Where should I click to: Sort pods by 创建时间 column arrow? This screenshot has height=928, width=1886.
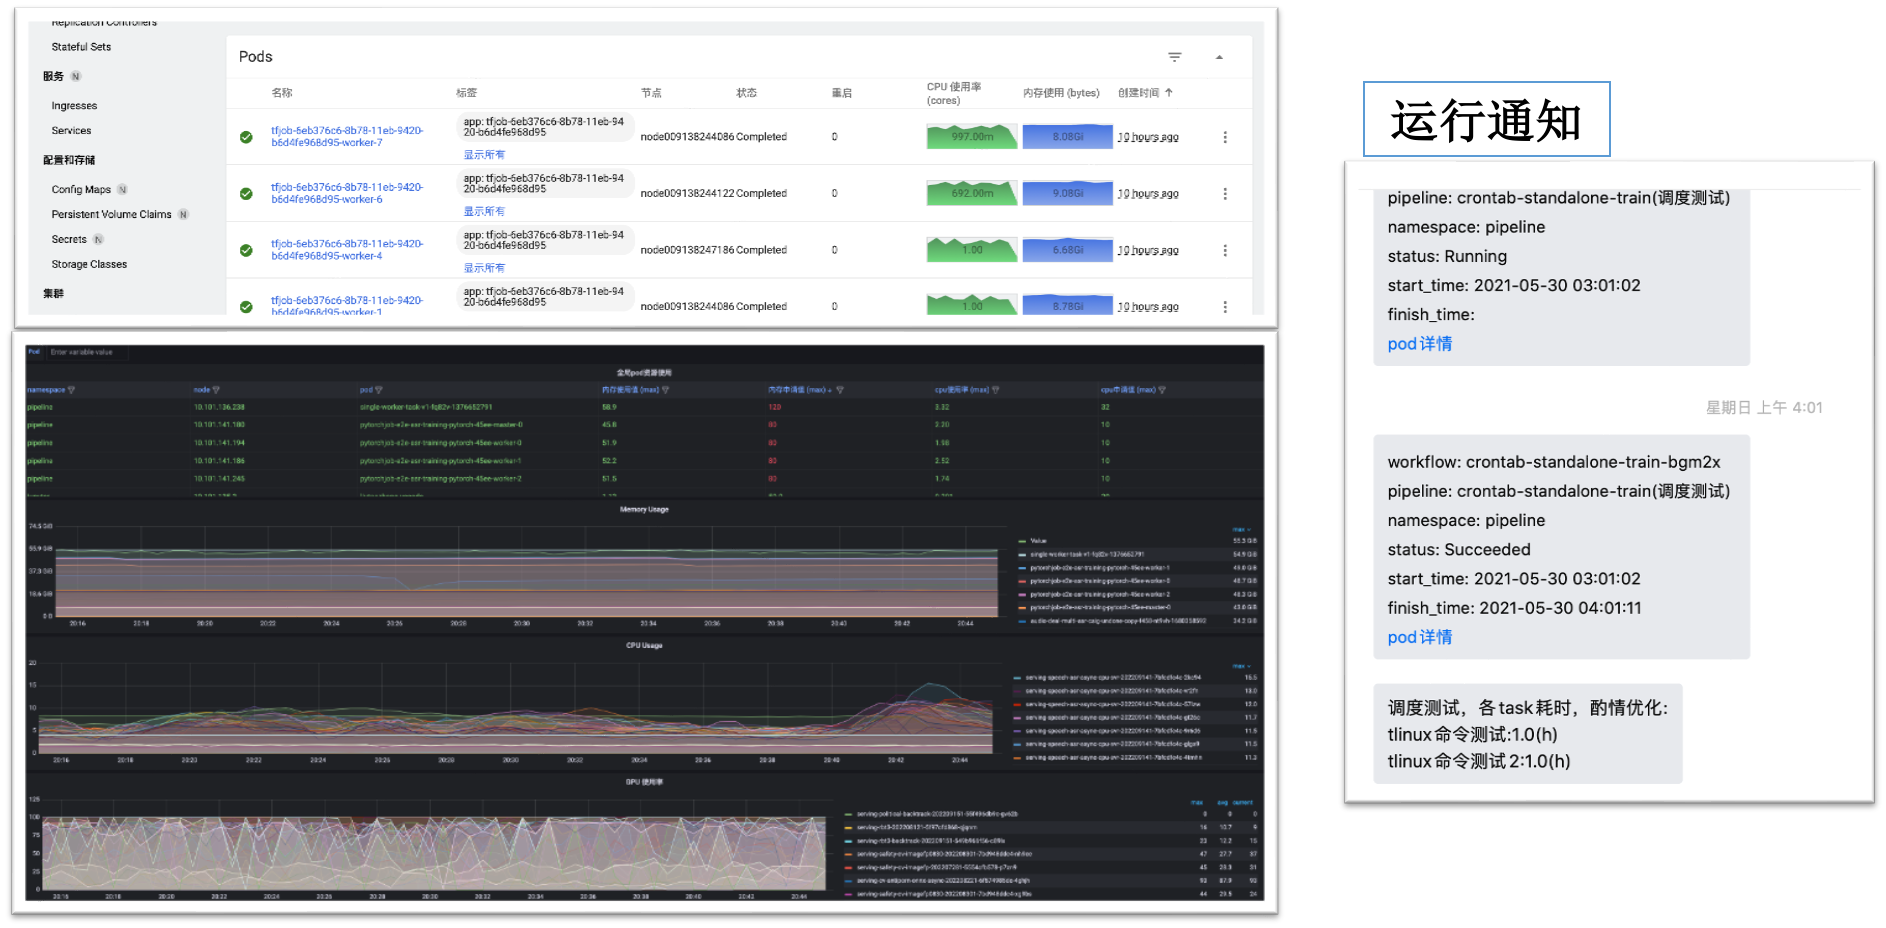tap(1169, 93)
